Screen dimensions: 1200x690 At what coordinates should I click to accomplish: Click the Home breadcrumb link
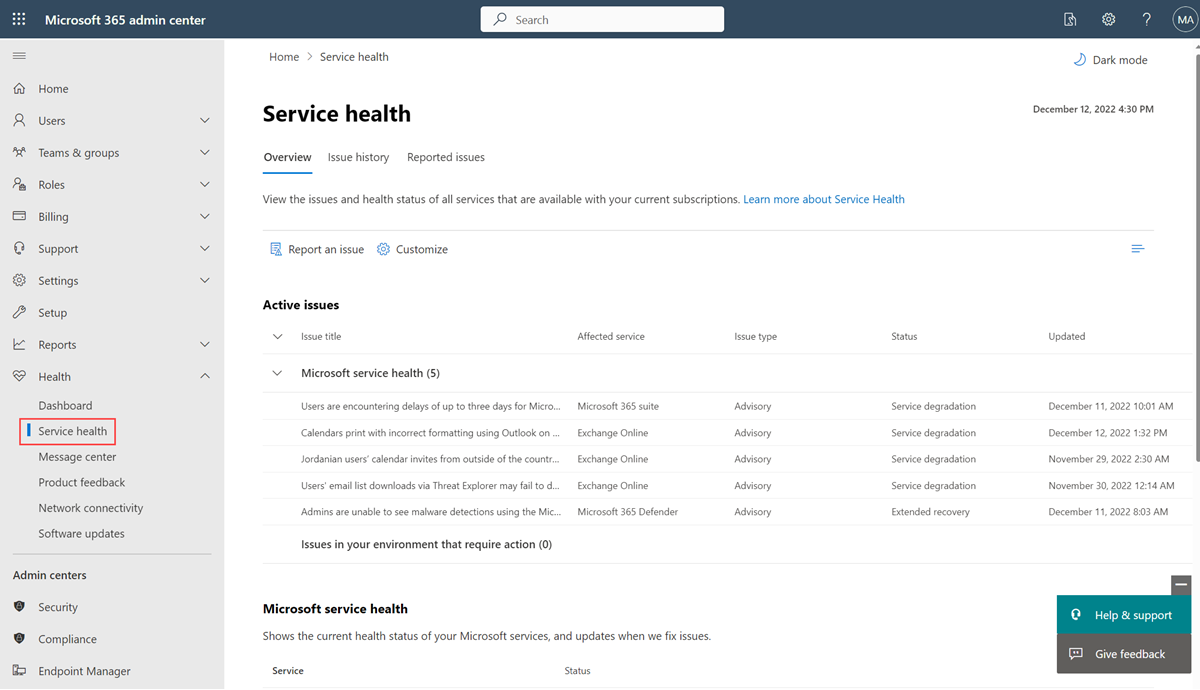(284, 57)
